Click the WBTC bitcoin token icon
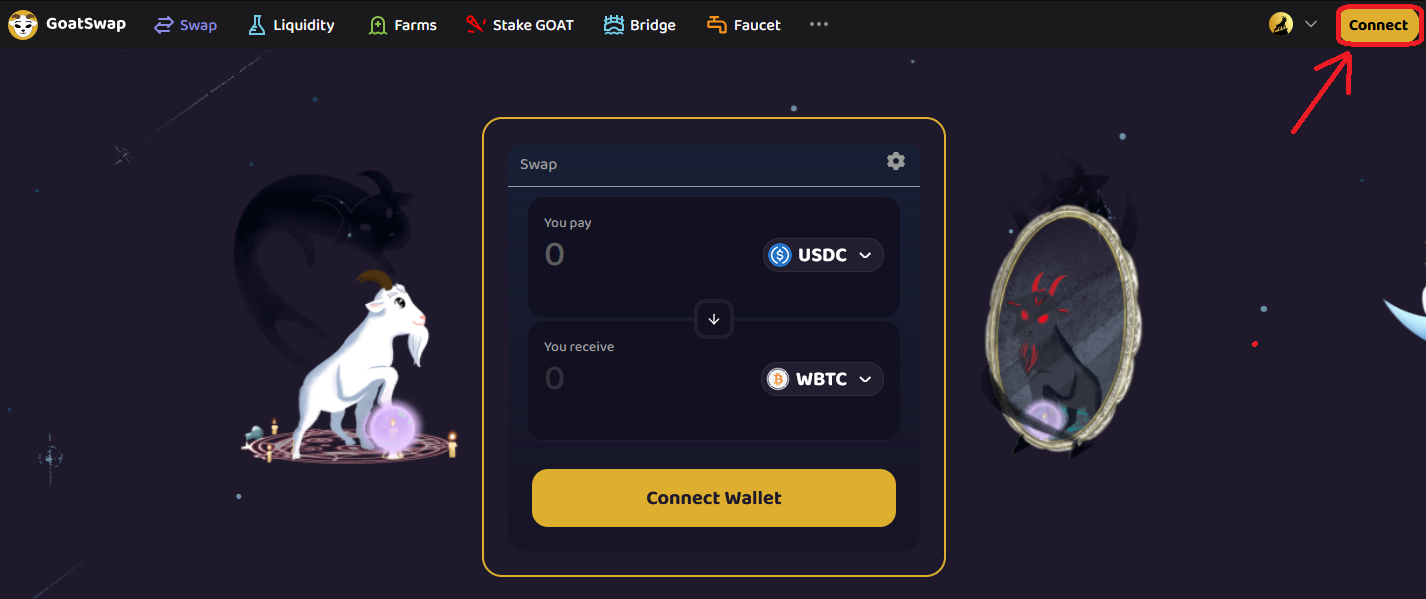This screenshot has width=1426, height=599. 778,379
